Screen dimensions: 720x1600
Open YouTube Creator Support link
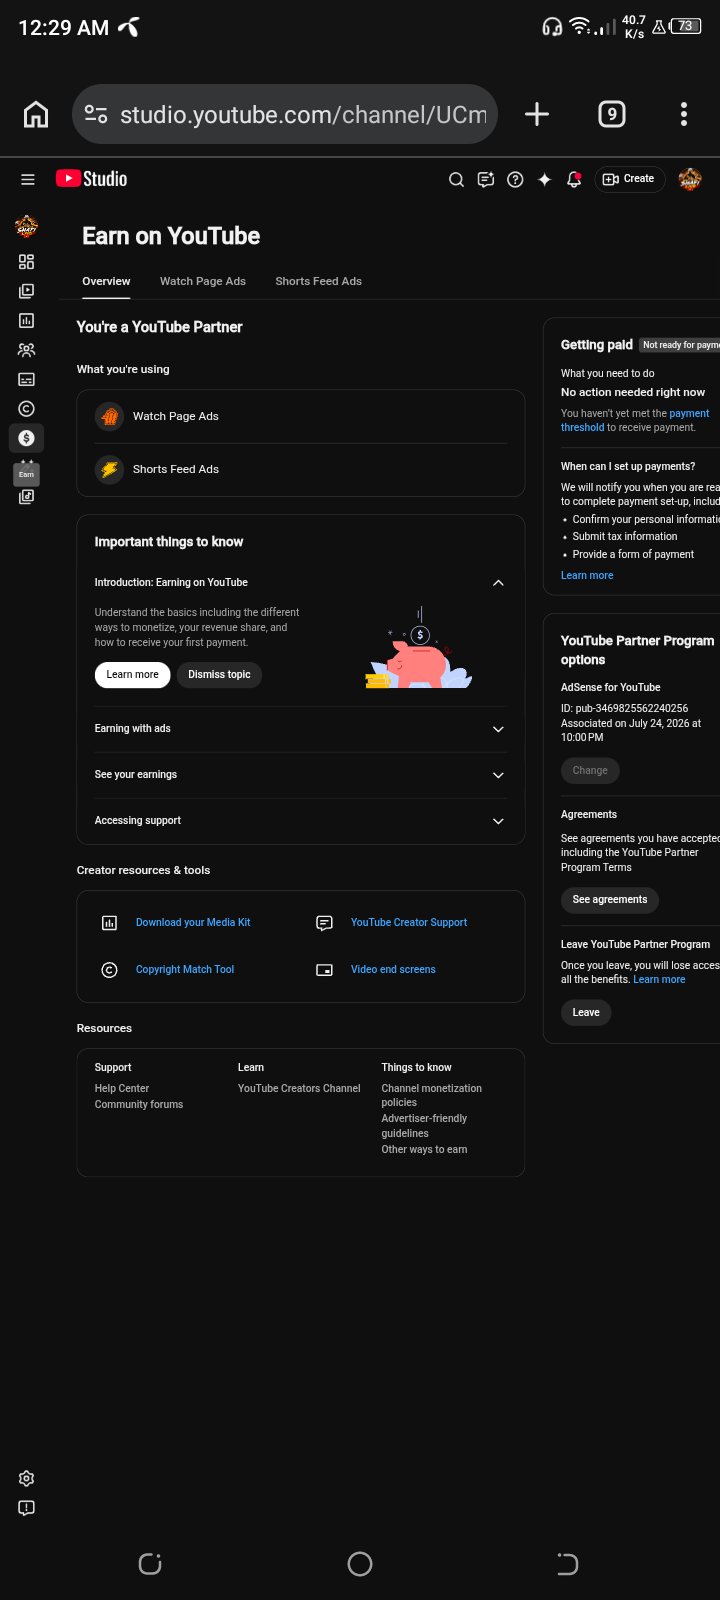(409, 922)
